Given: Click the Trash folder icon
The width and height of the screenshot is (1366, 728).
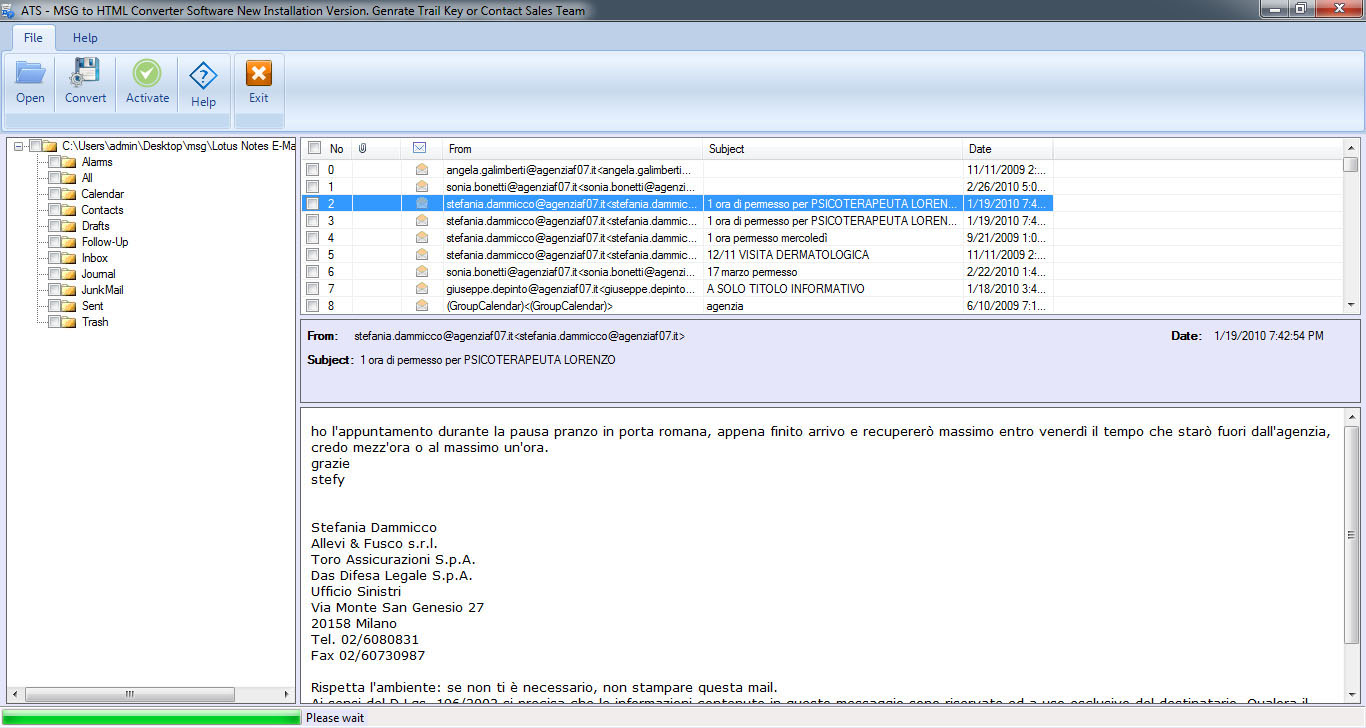Looking at the screenshot, I should pos(68,322).
